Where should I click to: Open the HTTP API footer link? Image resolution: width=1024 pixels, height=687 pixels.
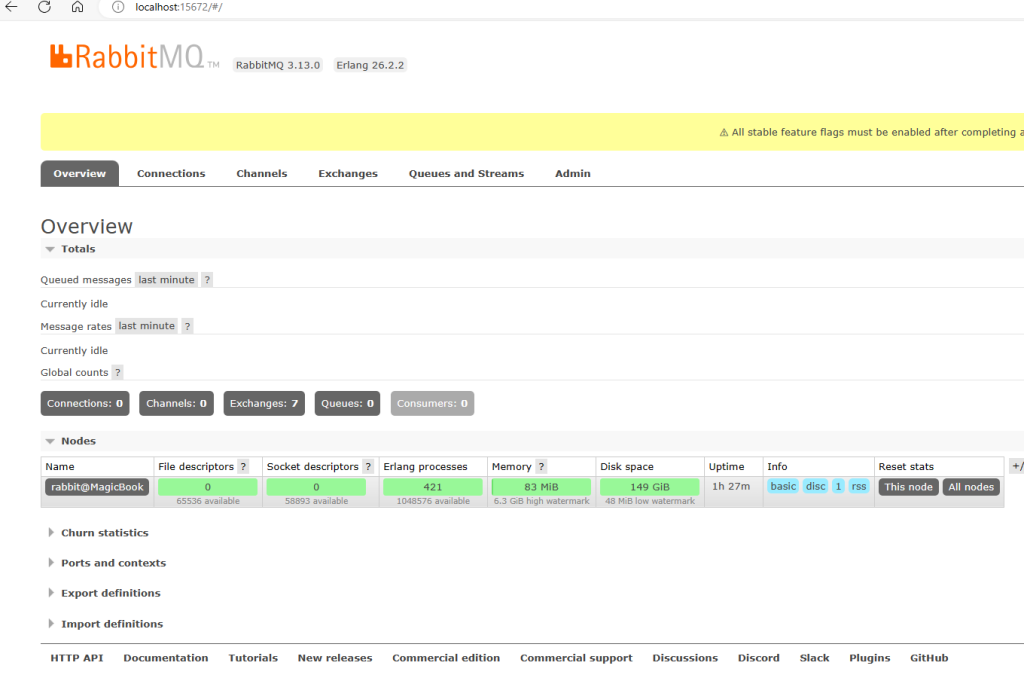pos(77,658)
